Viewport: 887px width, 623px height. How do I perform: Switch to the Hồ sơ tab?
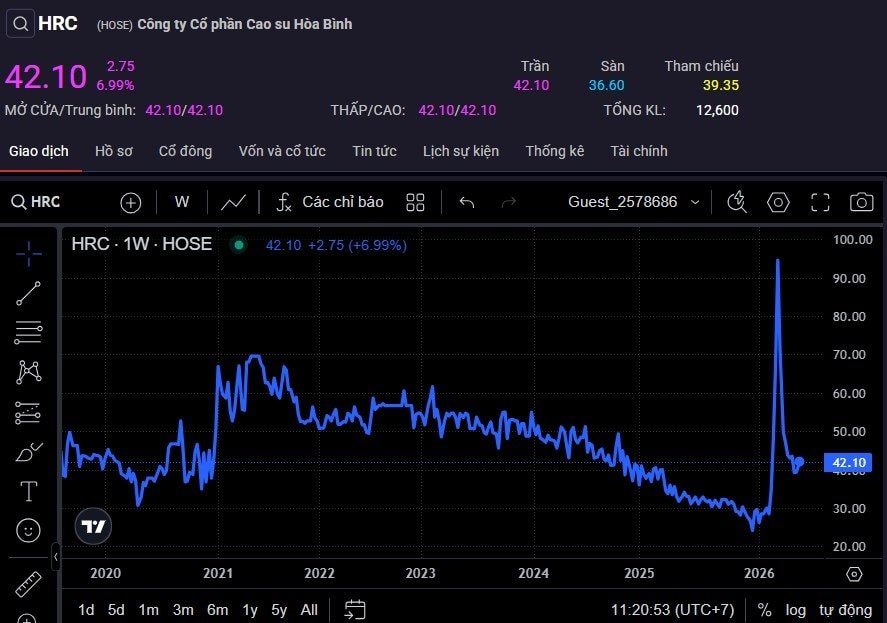[114, 151]
